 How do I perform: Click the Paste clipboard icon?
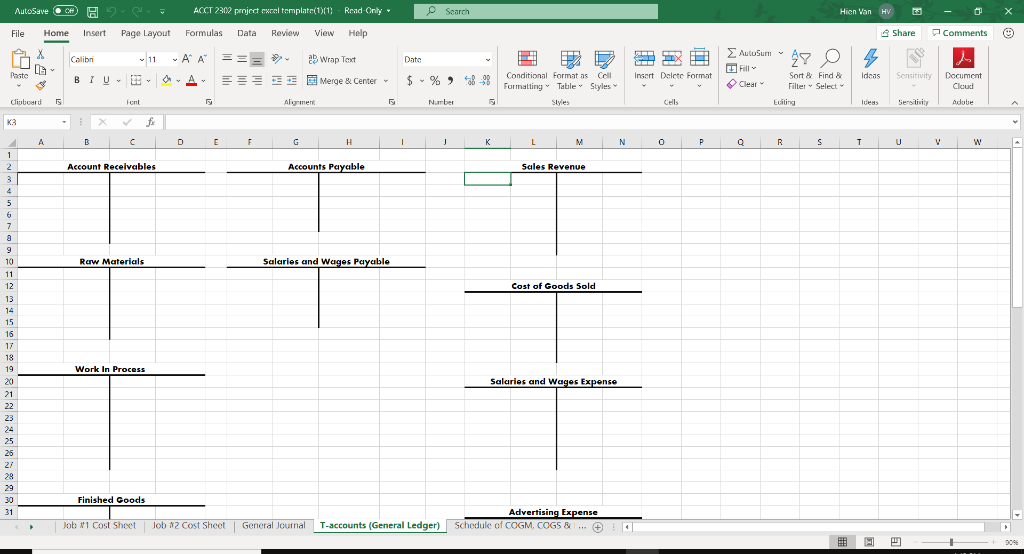[x=20, y=61]
